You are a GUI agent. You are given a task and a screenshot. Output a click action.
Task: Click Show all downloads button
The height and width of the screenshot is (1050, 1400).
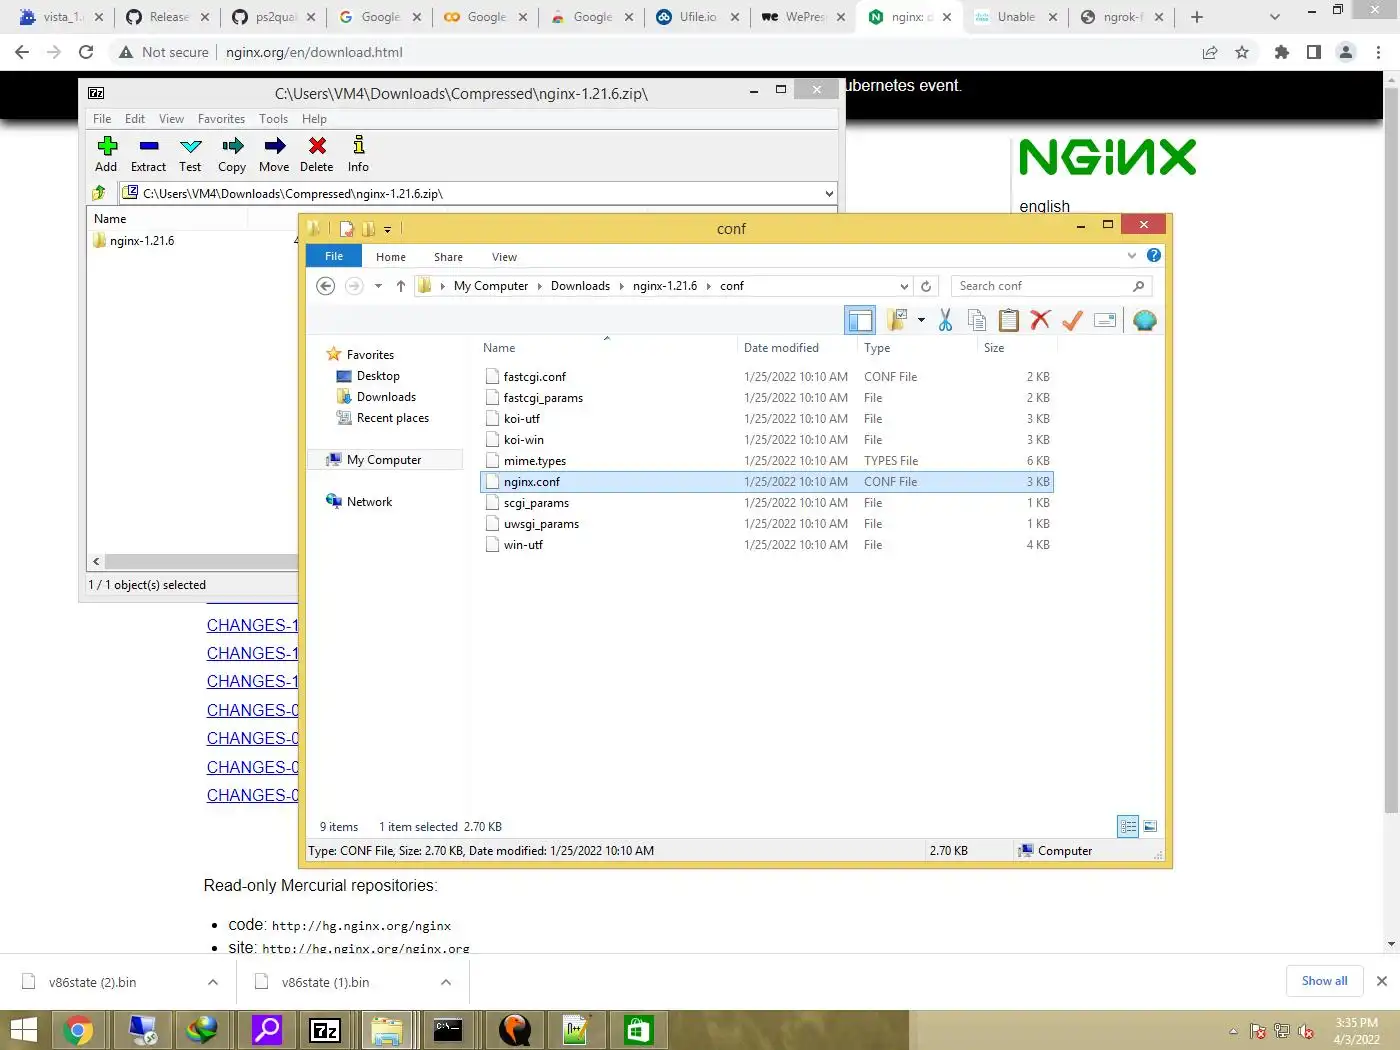(x=1324, y=981)
